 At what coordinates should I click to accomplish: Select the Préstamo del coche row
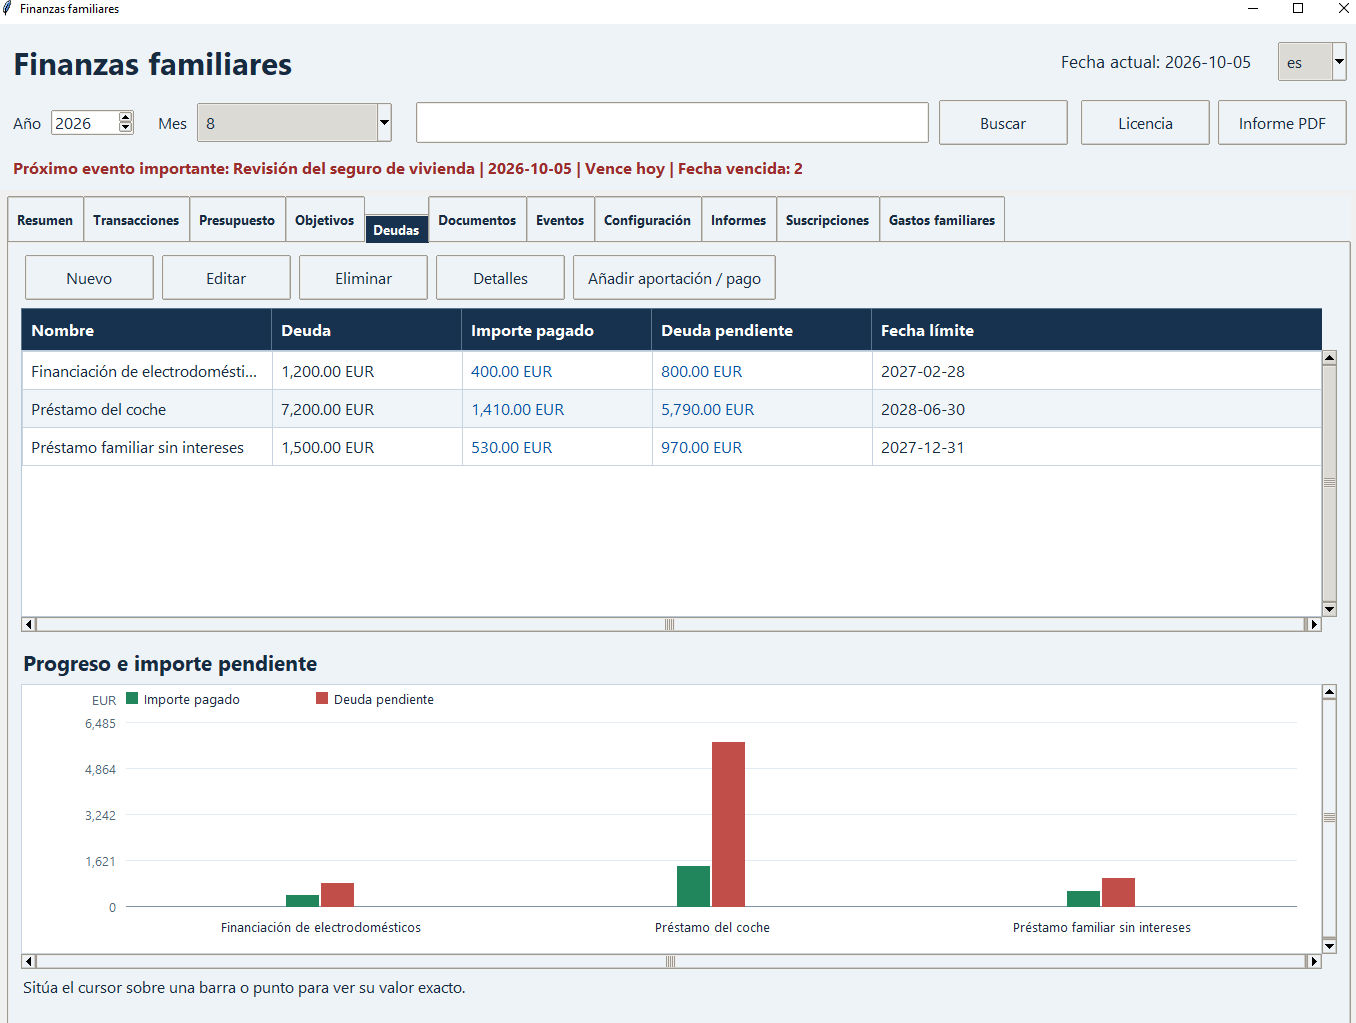671,409
